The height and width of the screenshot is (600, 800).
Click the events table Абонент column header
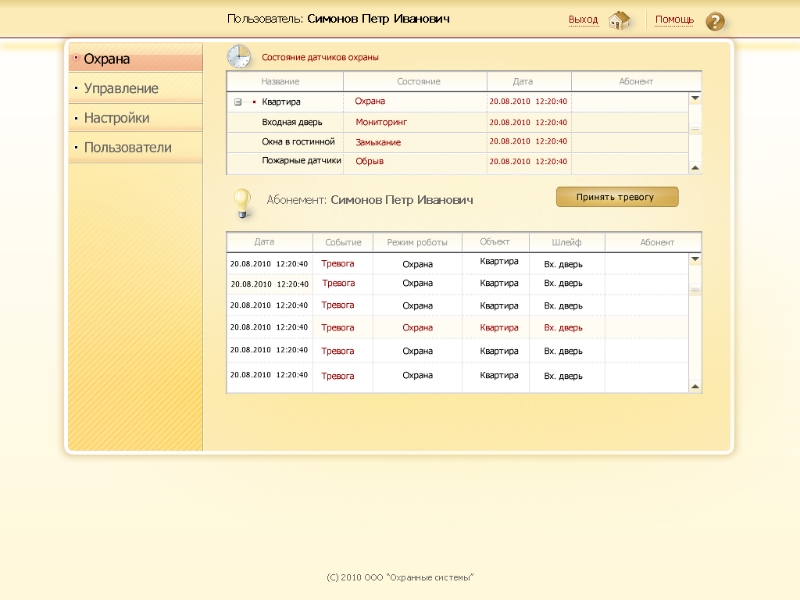pos(653,242)
